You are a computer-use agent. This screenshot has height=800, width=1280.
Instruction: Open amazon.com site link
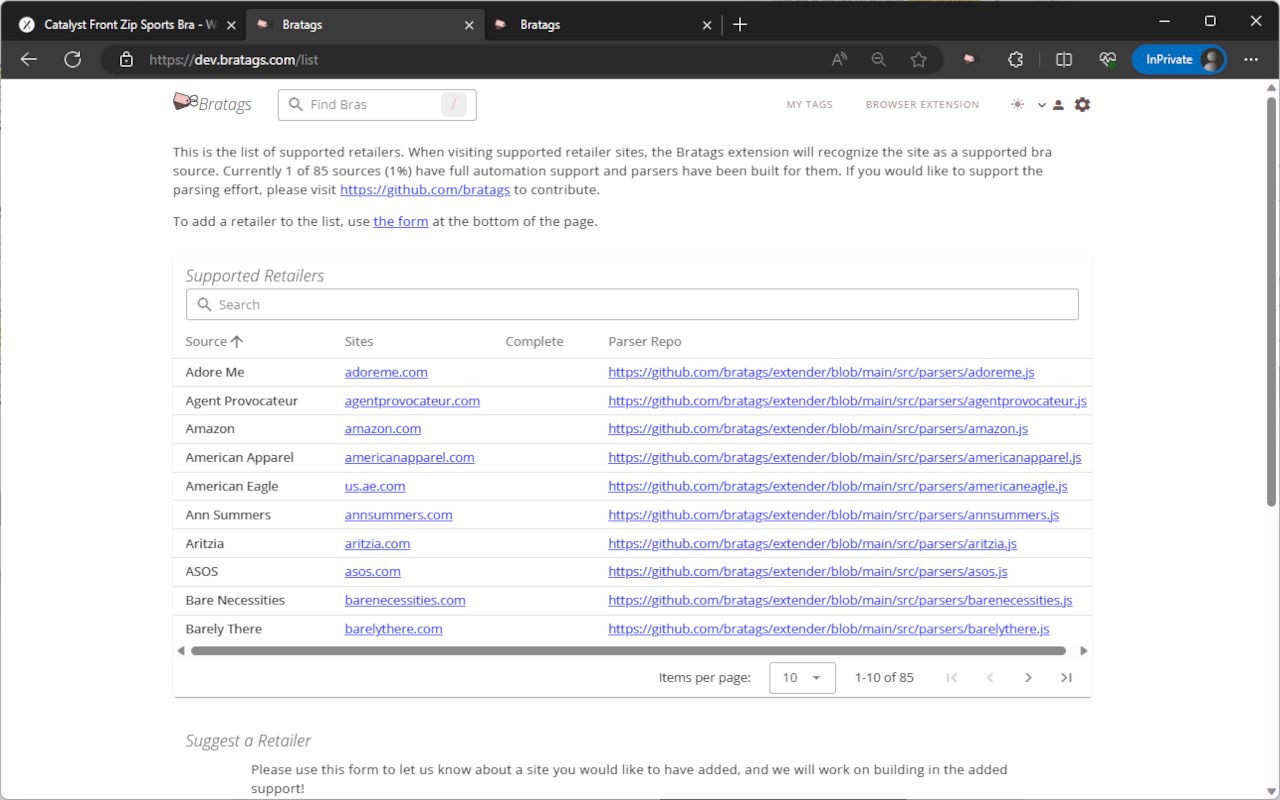pyautogui.click(x=383, y=428)
